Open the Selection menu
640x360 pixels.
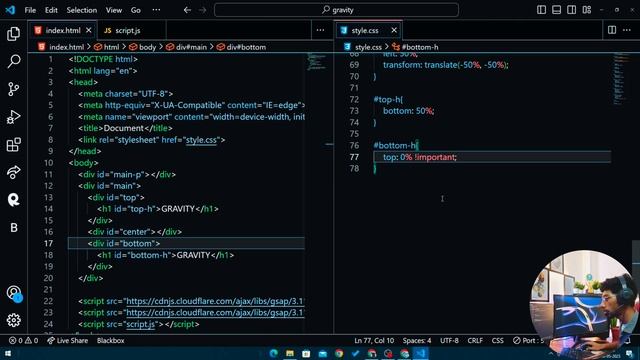click(82, 10)
